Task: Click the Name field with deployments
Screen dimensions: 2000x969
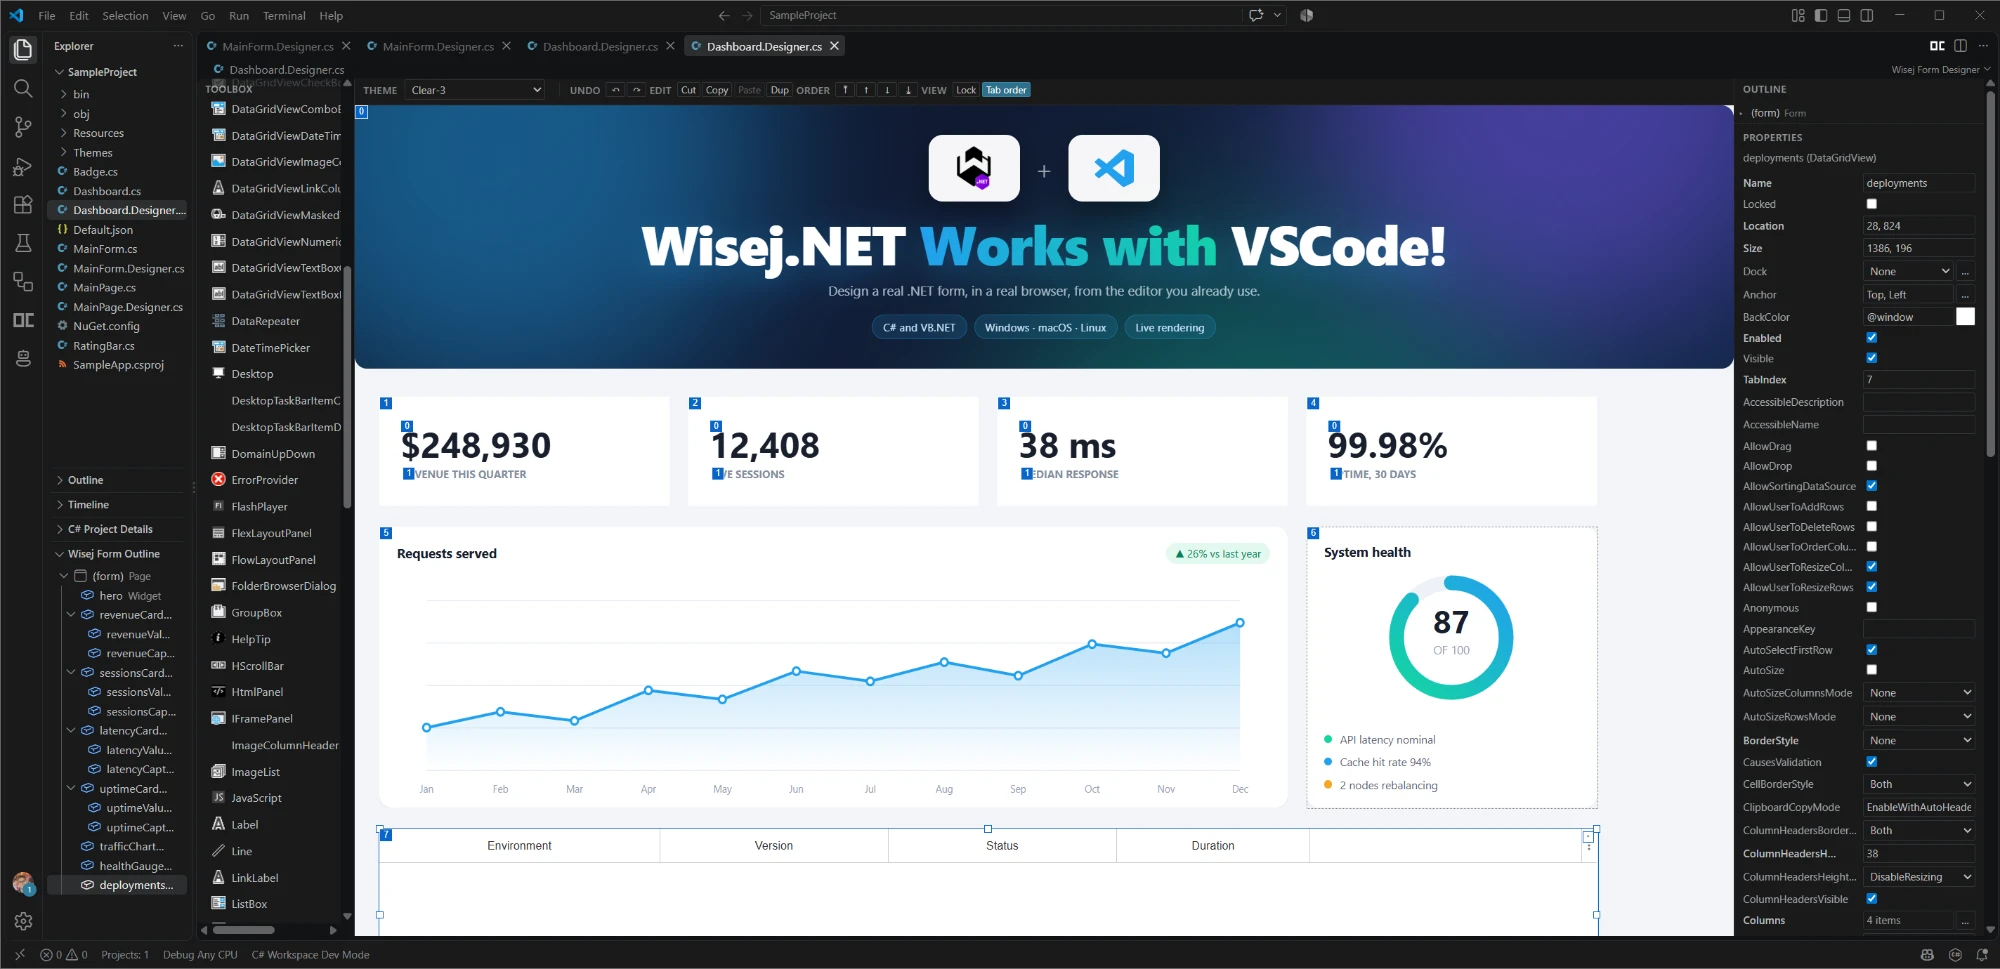Action: 1918,183
